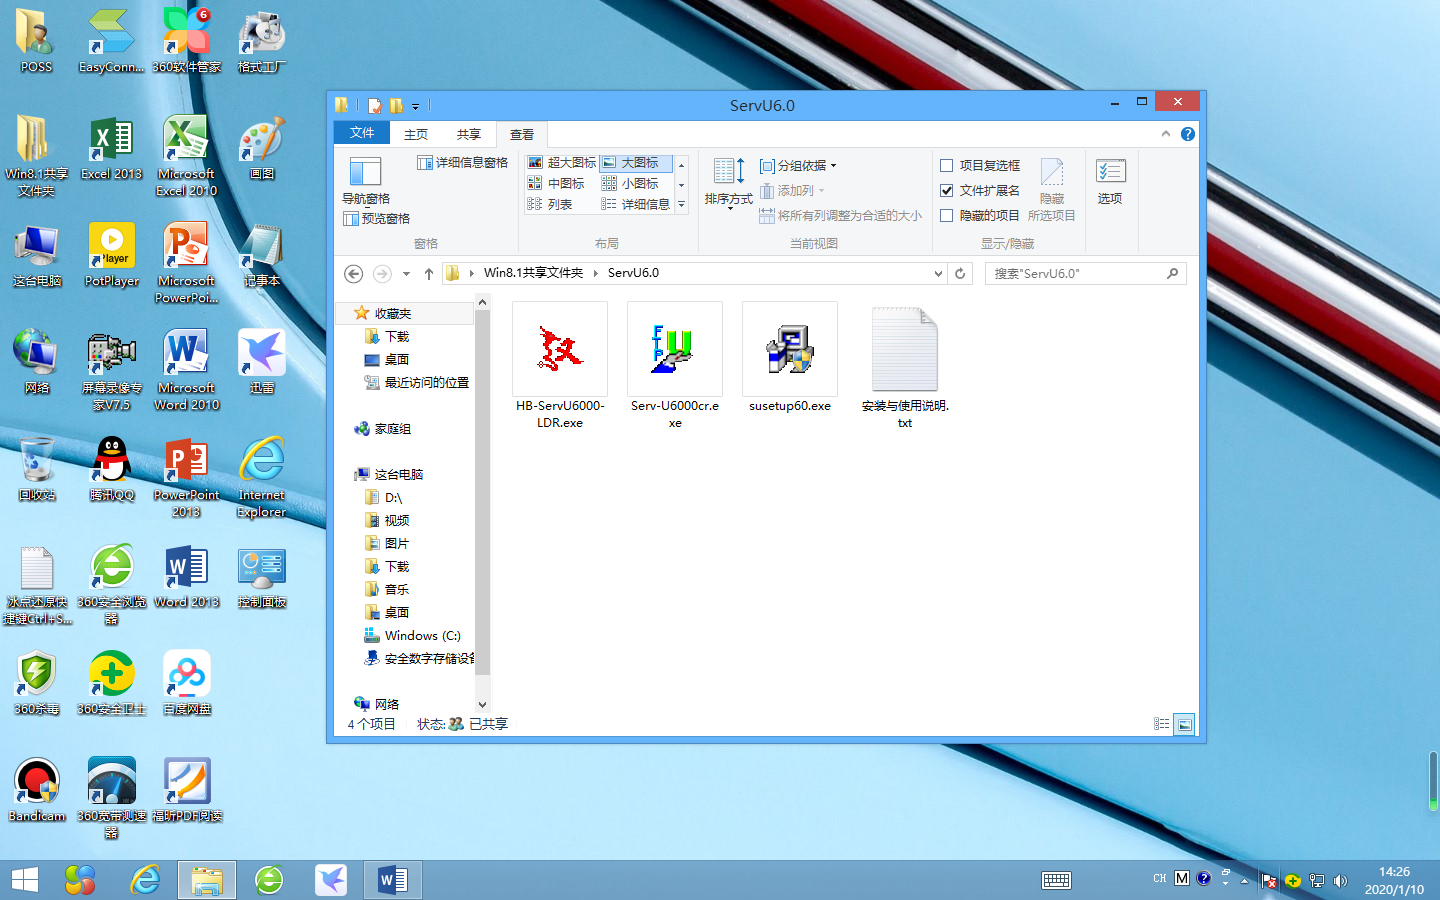Switch to the Home ribbon tab
Image resolution: width=1440 pixels, height=900 pixels.
point(416,134)
